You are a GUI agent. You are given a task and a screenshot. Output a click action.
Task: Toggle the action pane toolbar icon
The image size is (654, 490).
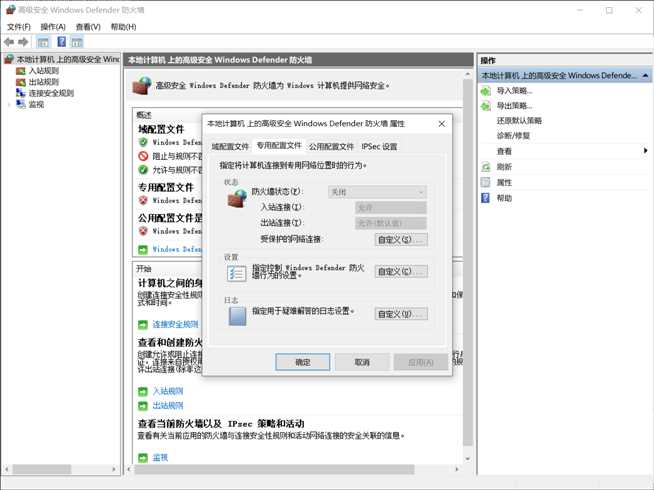pyautogui.click(x=77, y=42)
